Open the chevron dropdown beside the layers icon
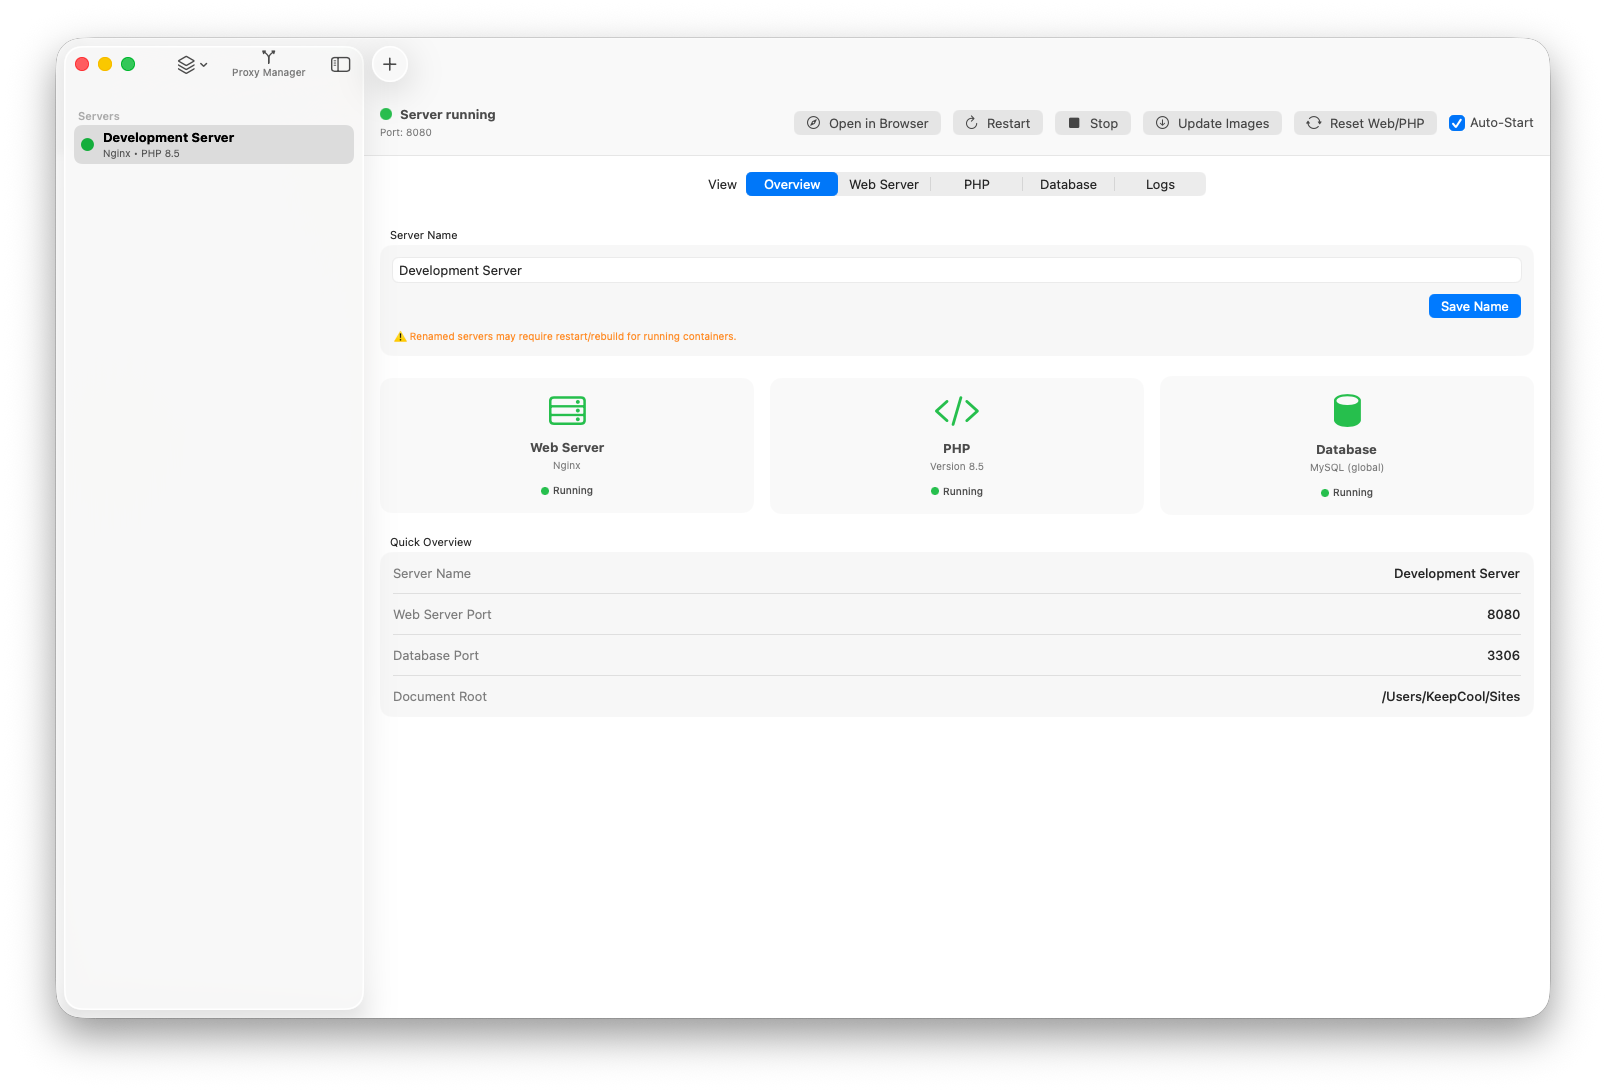Viewport: 1606px width, 1092px height. pos(203,64)
